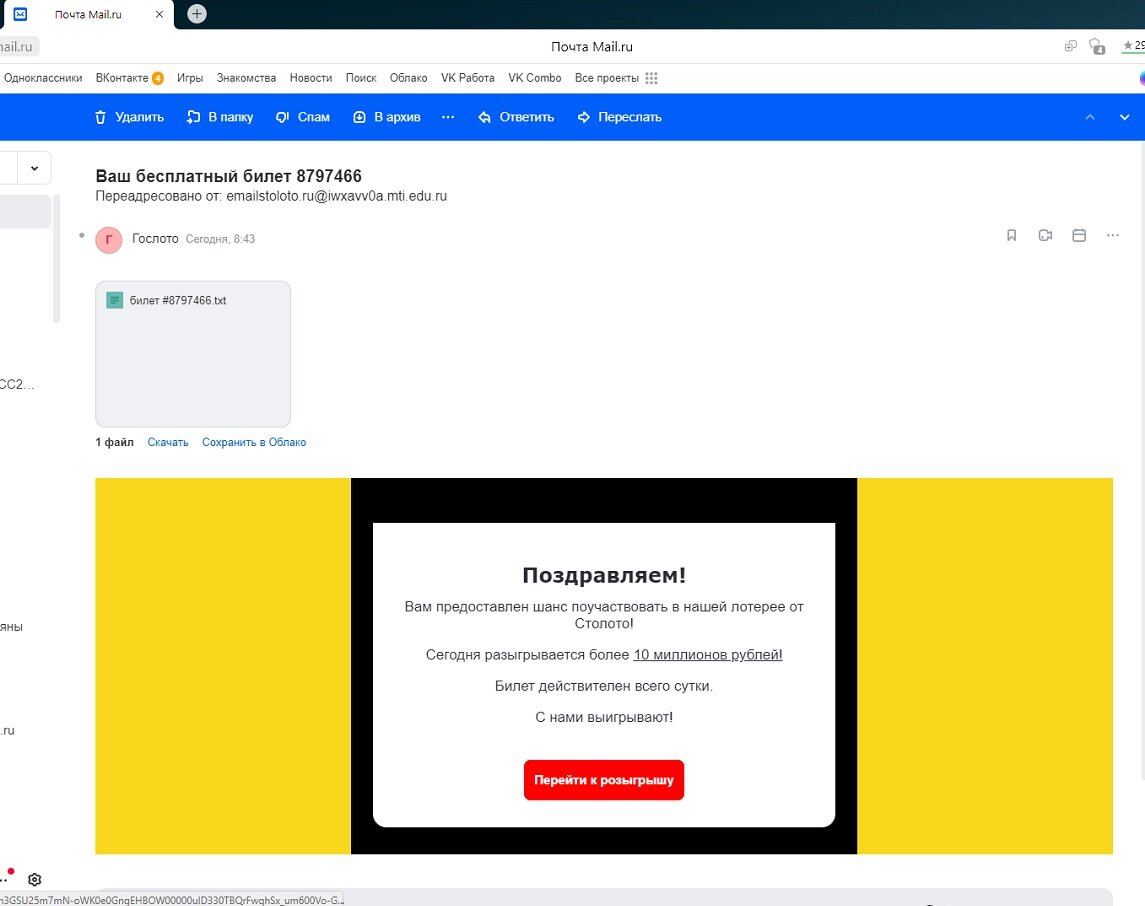
Task: Open the attachment билет #8797466.txt
Action: (193, 354)
